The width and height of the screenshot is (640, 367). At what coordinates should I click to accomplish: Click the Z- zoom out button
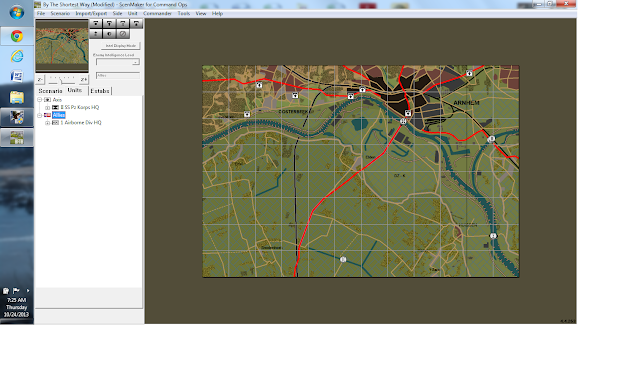pos(40,80)
